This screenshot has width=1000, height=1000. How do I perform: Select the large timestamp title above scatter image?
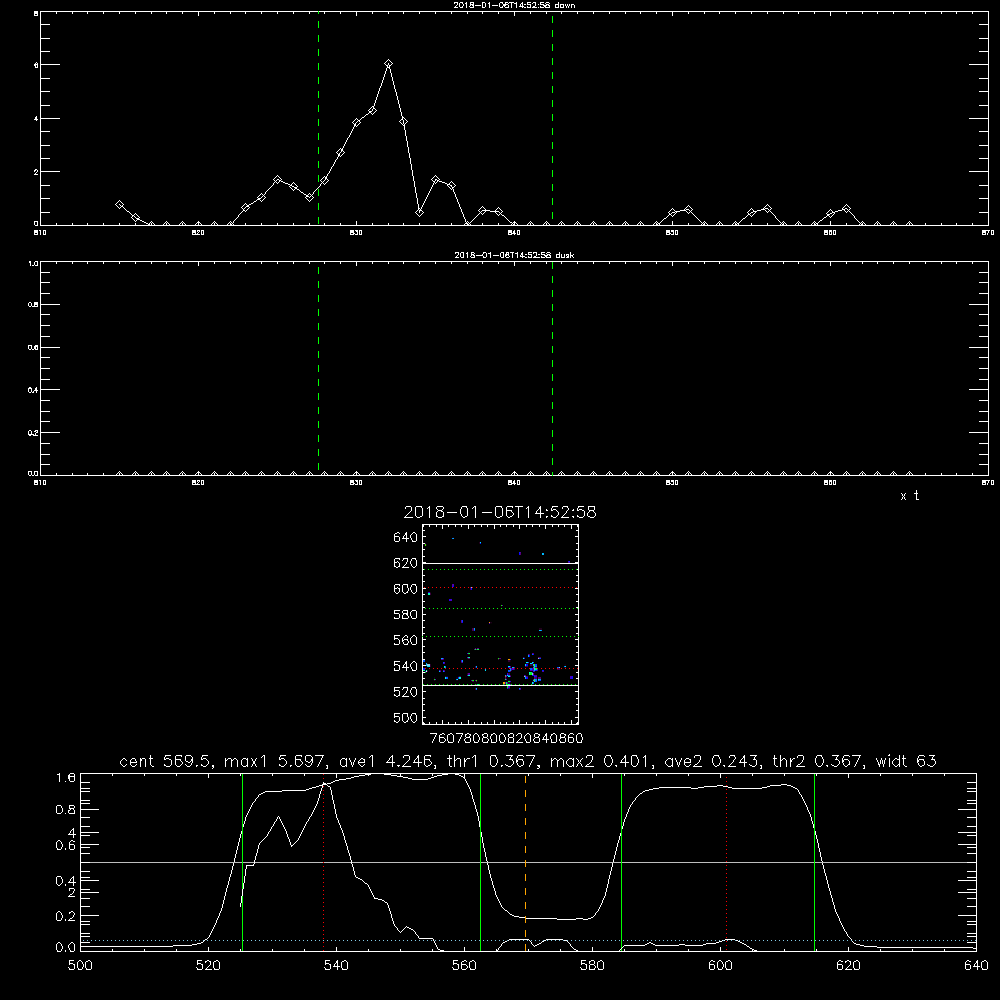[x=500, y=512]
